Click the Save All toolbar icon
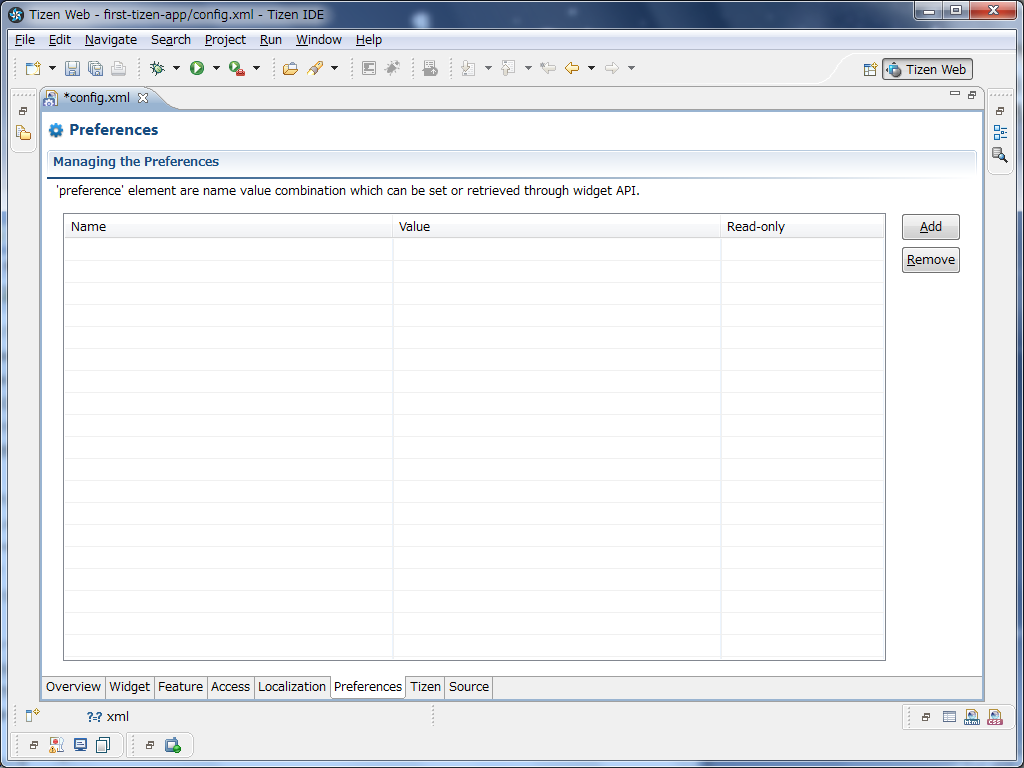This screenshot has height=768, width=1024. [95, 68]
